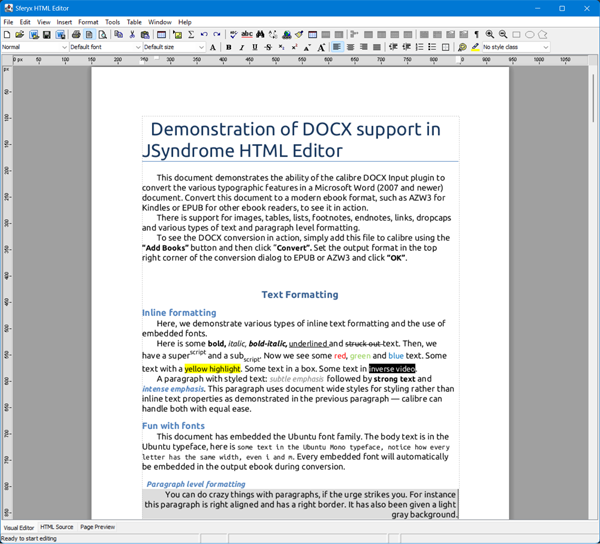Open the Format menu
This screenshot has height=544, width=600.
pos(88,21)
